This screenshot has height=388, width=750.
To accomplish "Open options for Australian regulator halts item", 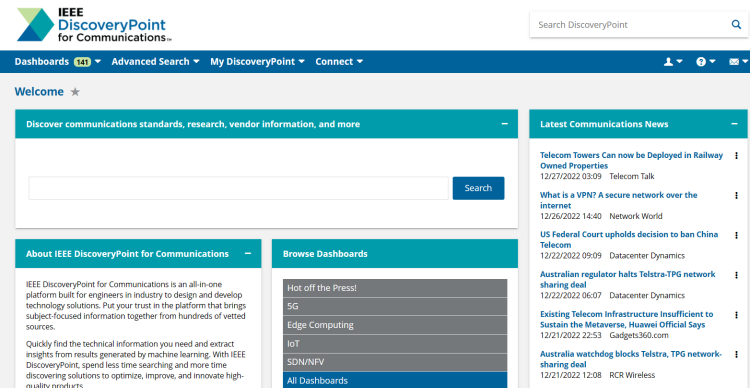I will point(737,275).
